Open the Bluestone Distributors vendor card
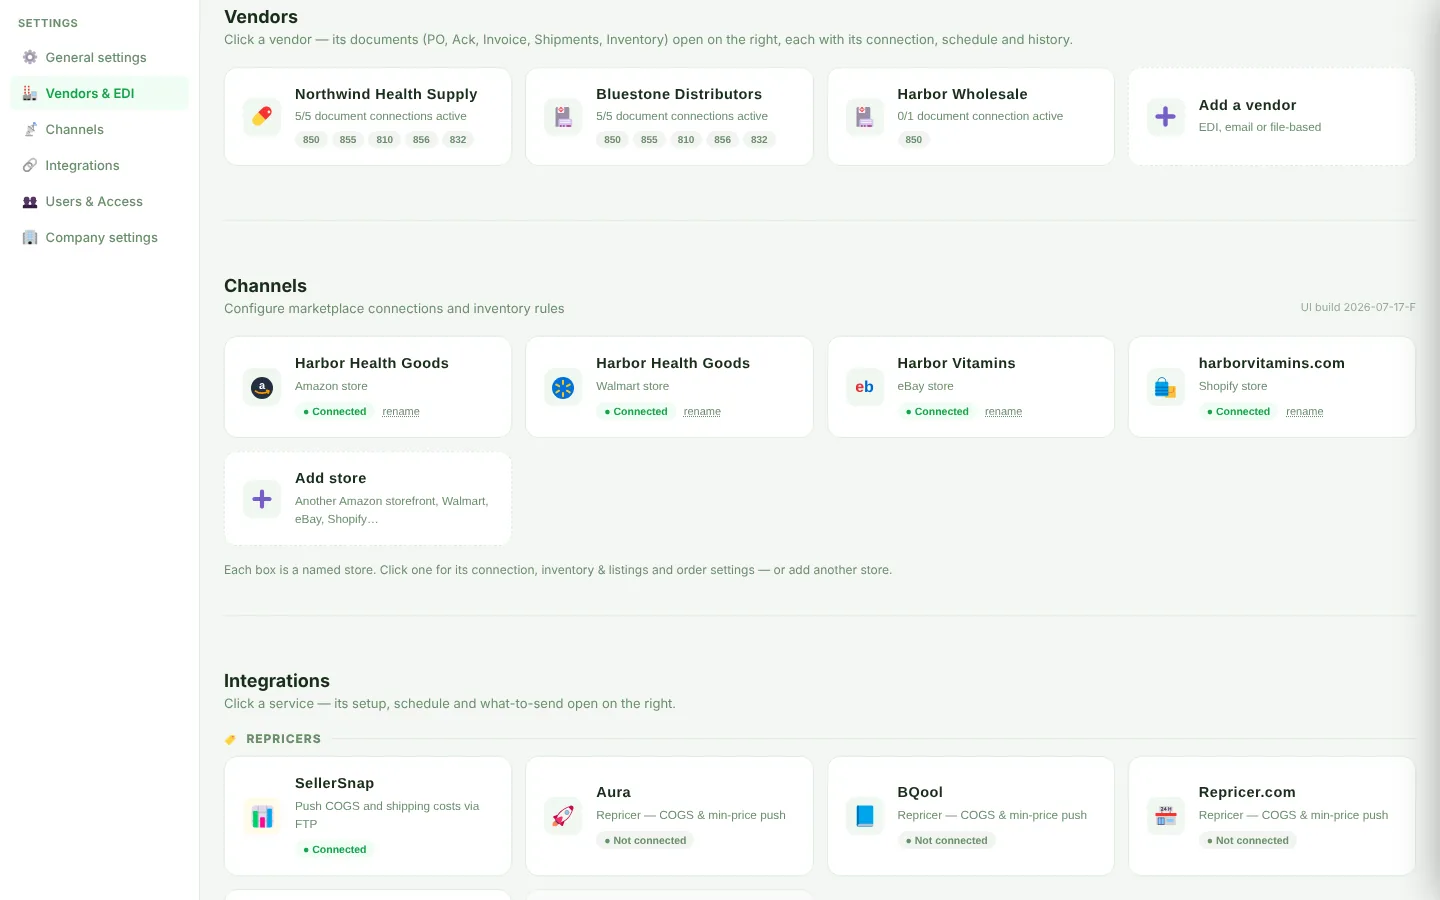1440x900 pixels. point(669,117)
